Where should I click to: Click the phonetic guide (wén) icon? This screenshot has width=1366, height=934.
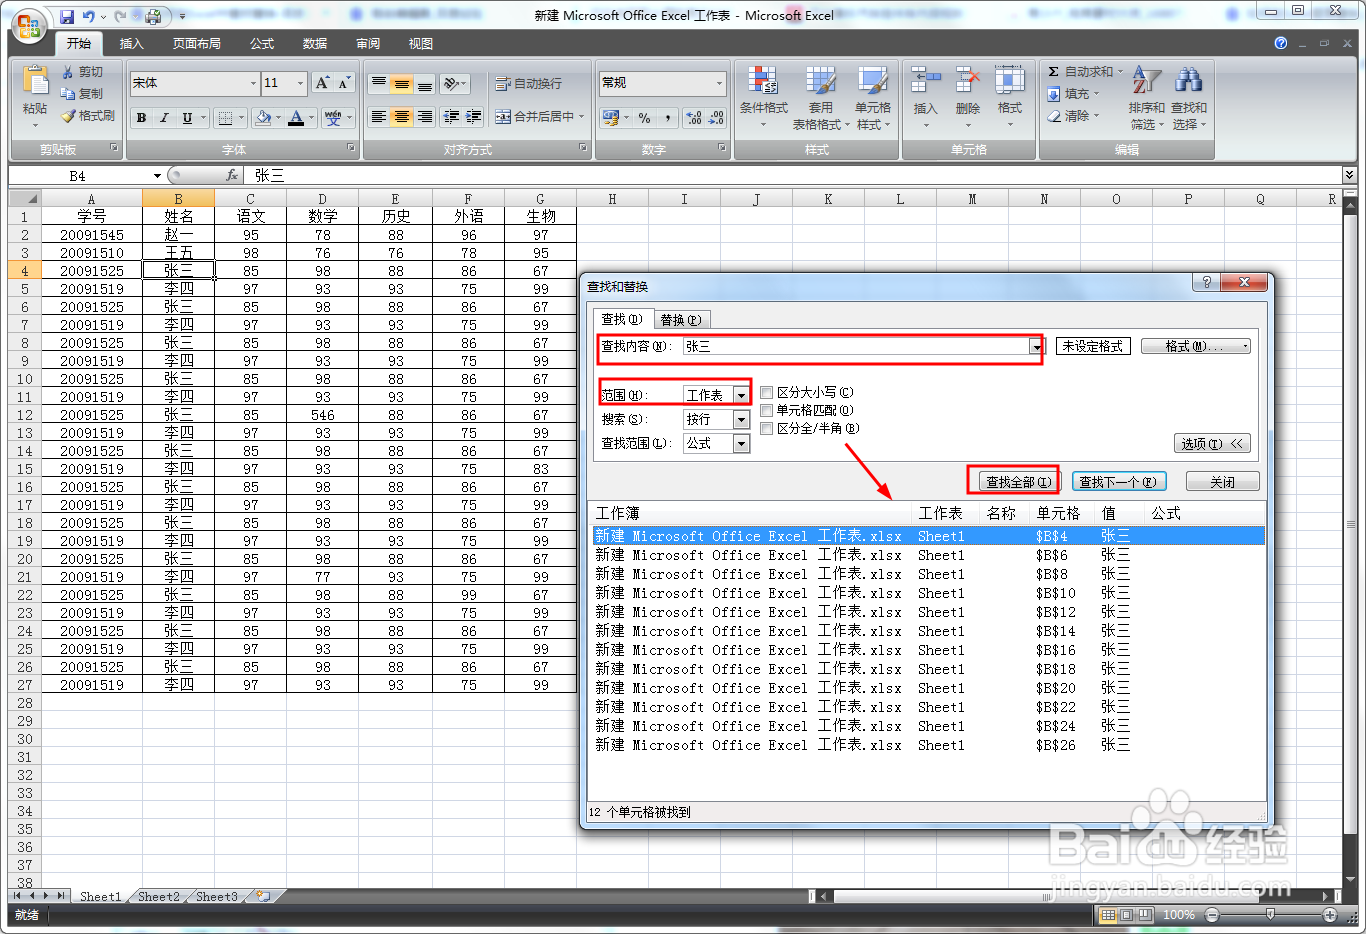(333, 118)
